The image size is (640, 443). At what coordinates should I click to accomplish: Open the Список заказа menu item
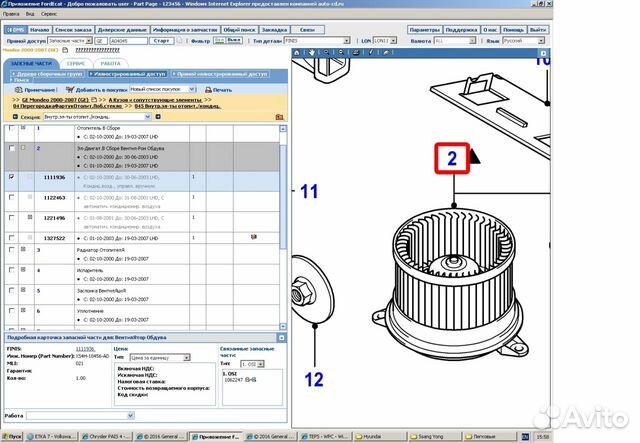[x=73, y=30]
